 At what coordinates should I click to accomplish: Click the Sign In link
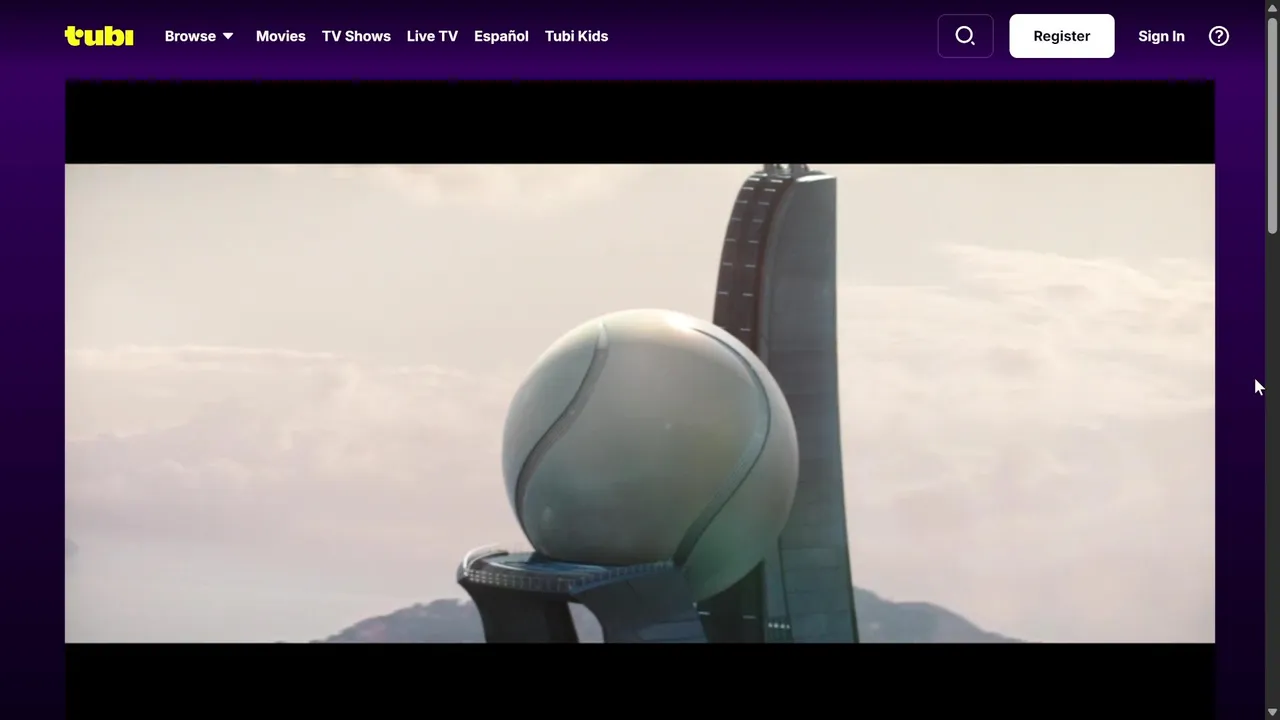pos(1161,36)
